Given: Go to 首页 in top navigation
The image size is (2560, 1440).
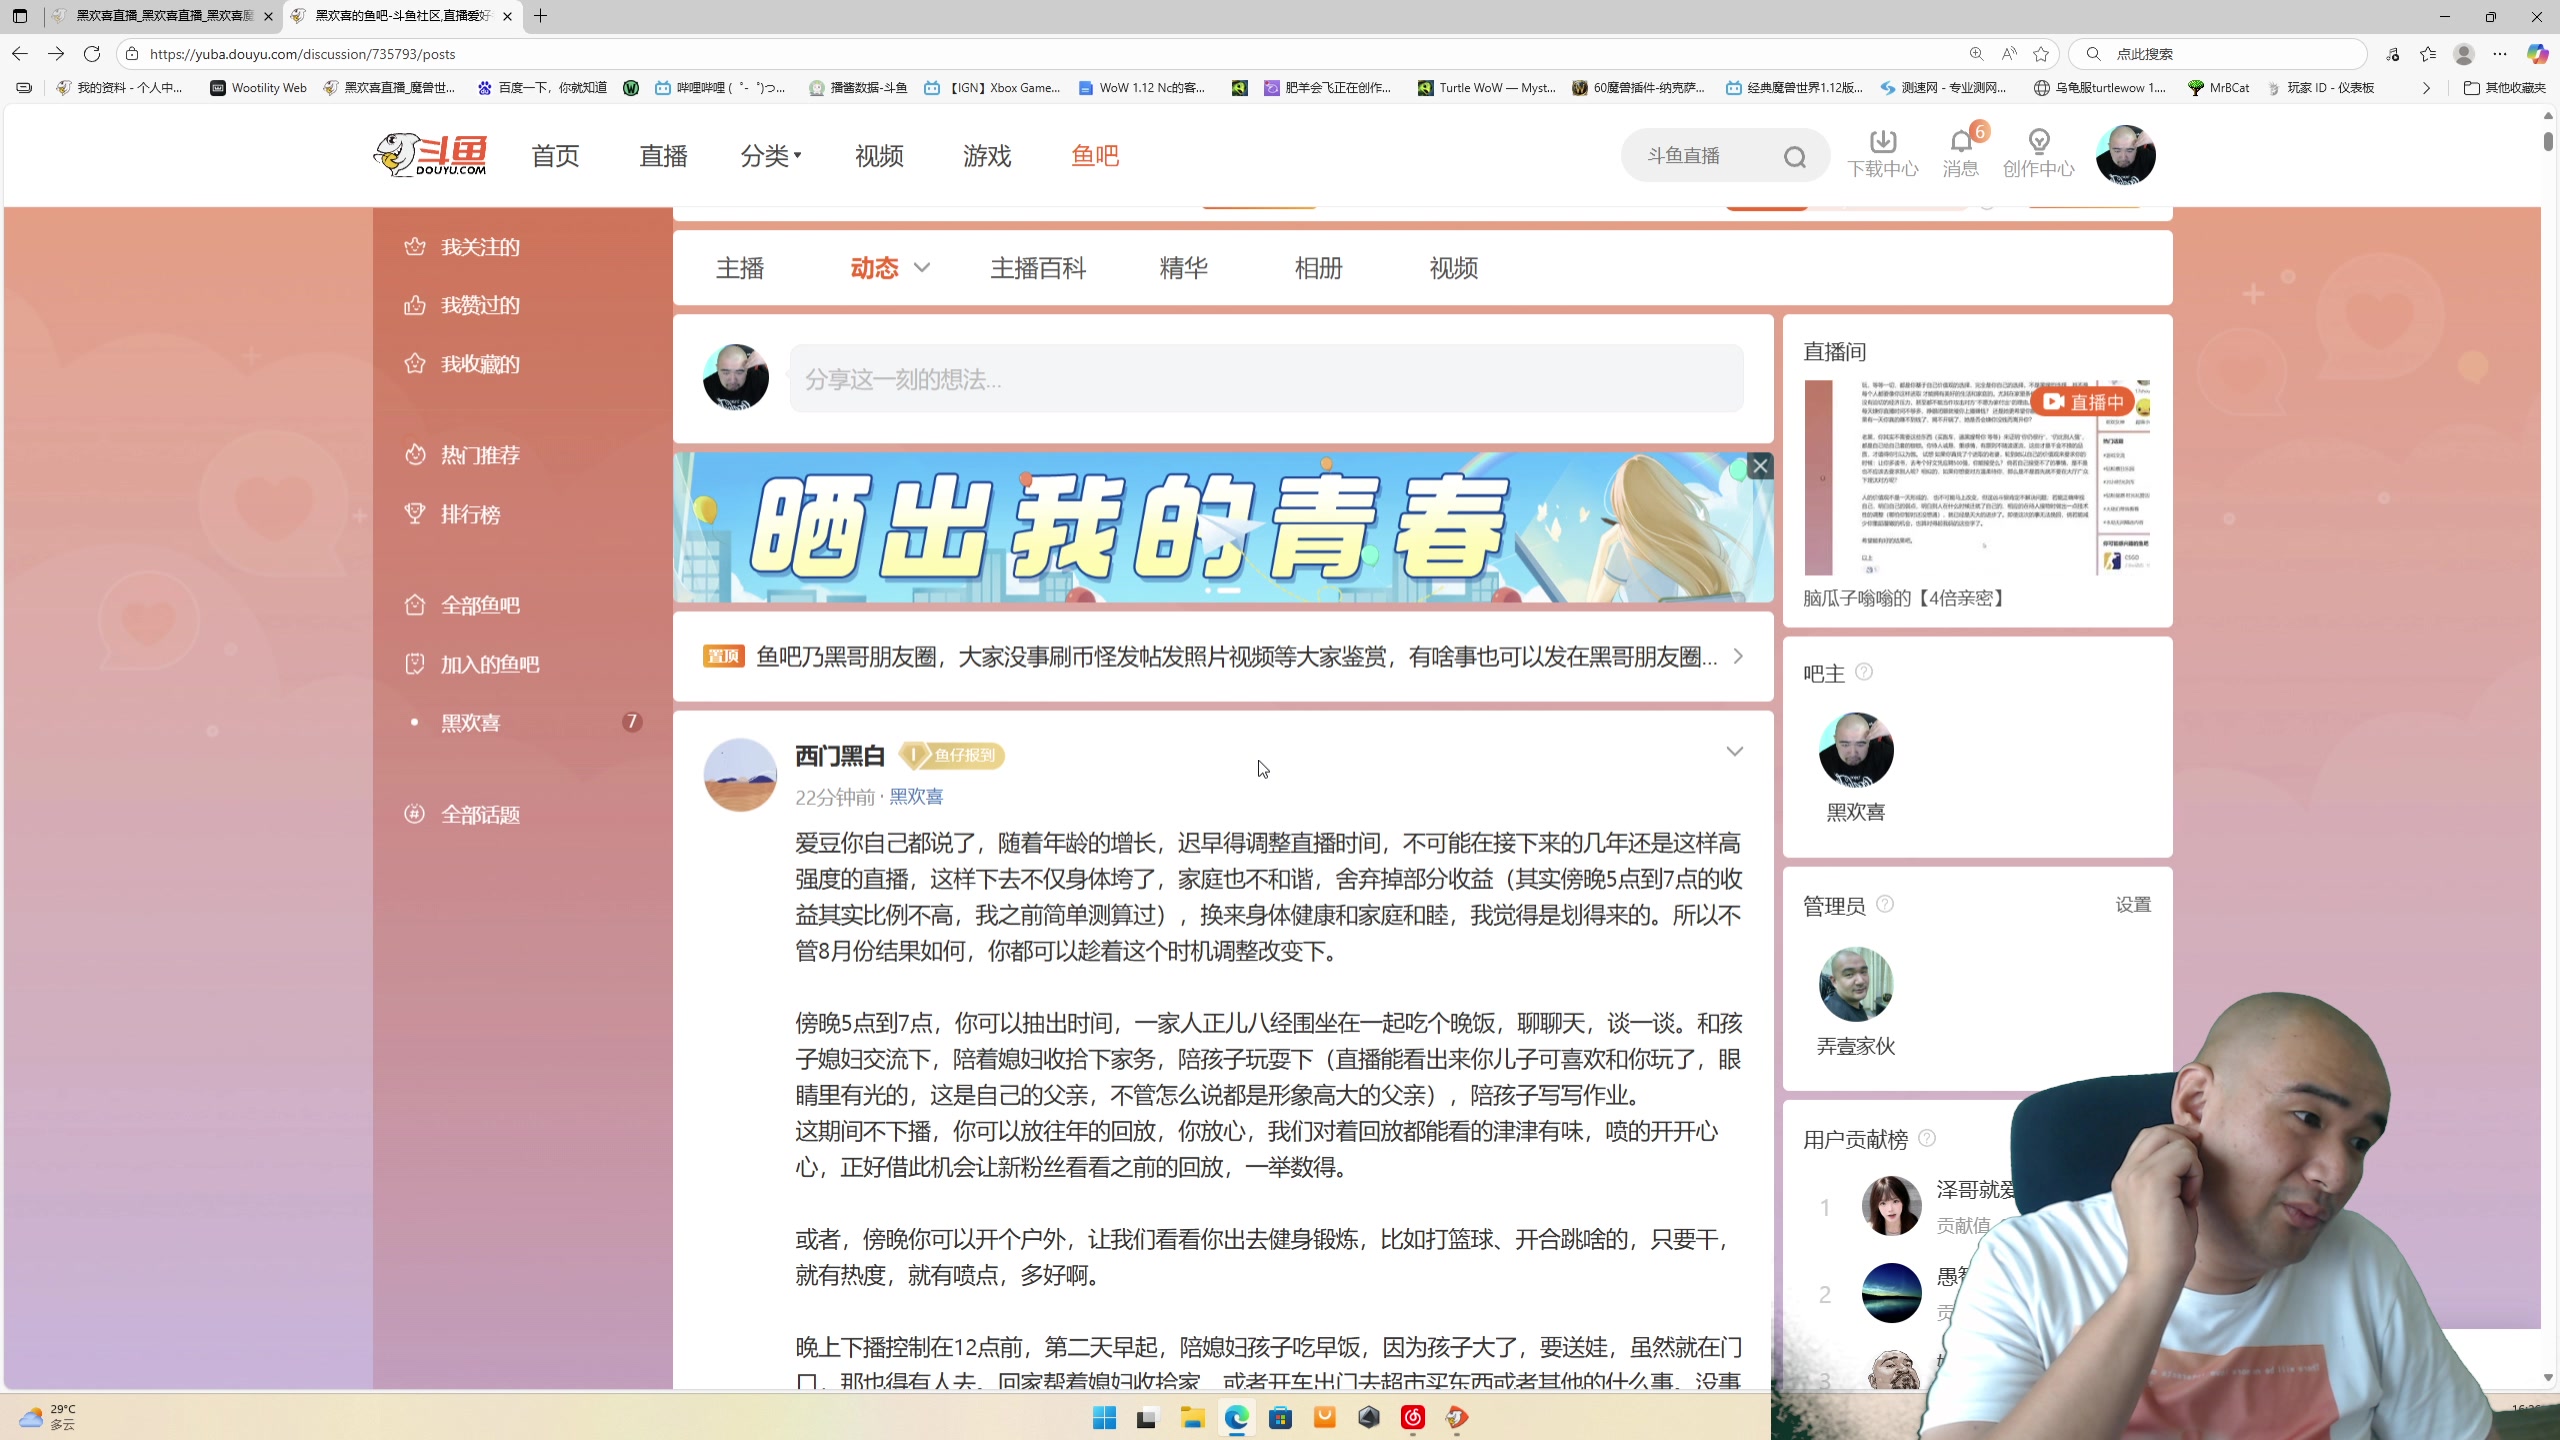Looking at the screenshot, I should click(556, 156).
